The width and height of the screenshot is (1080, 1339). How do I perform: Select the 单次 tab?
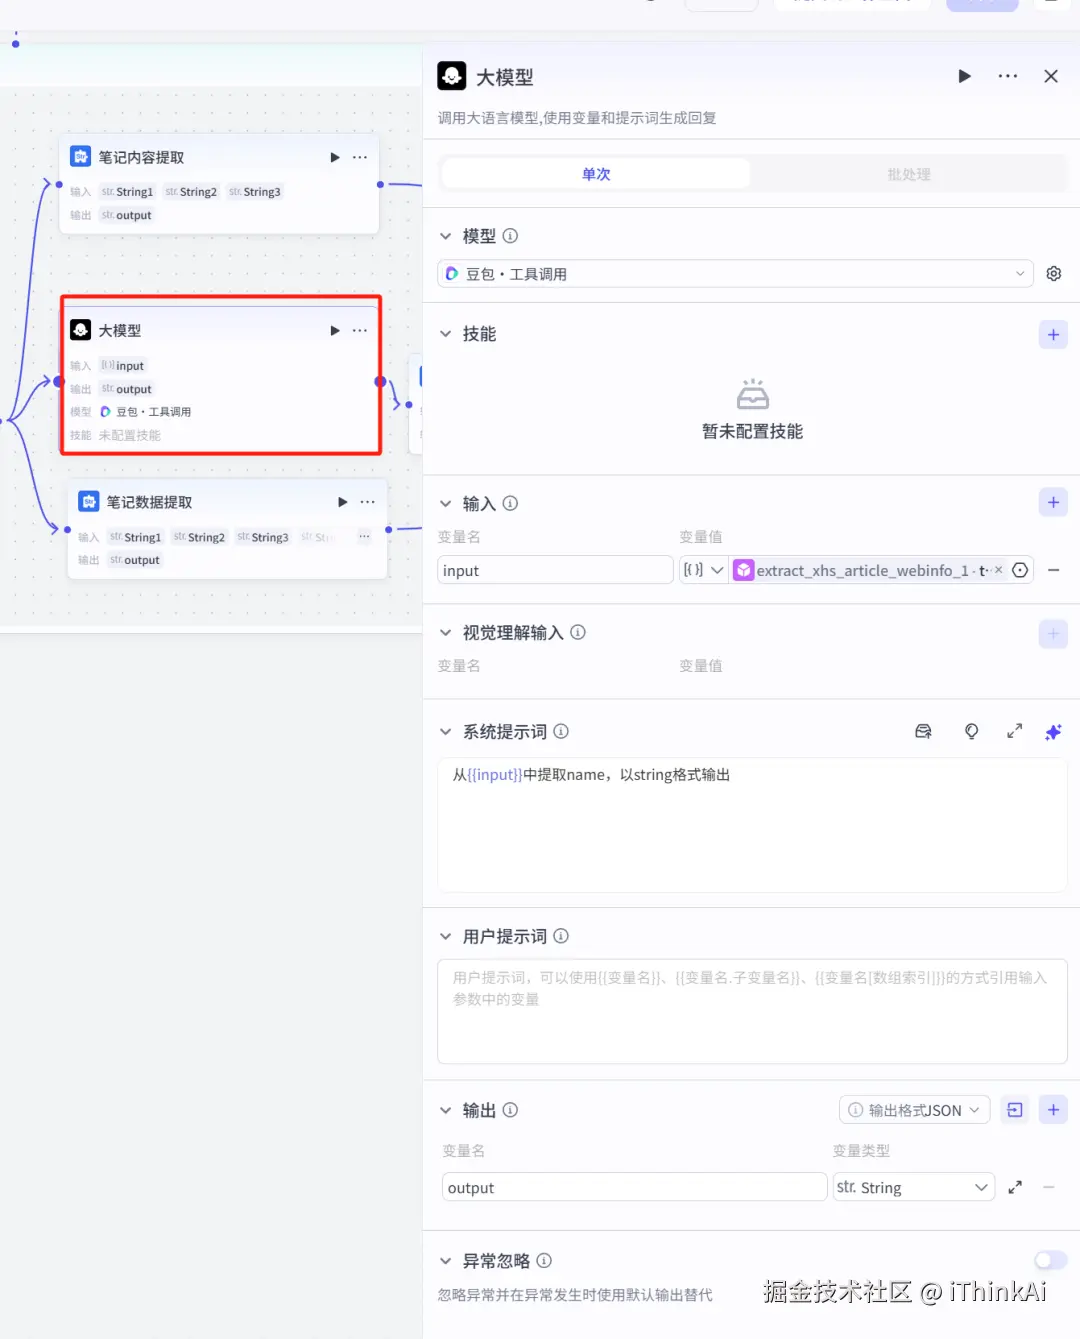tap(595, 173)
